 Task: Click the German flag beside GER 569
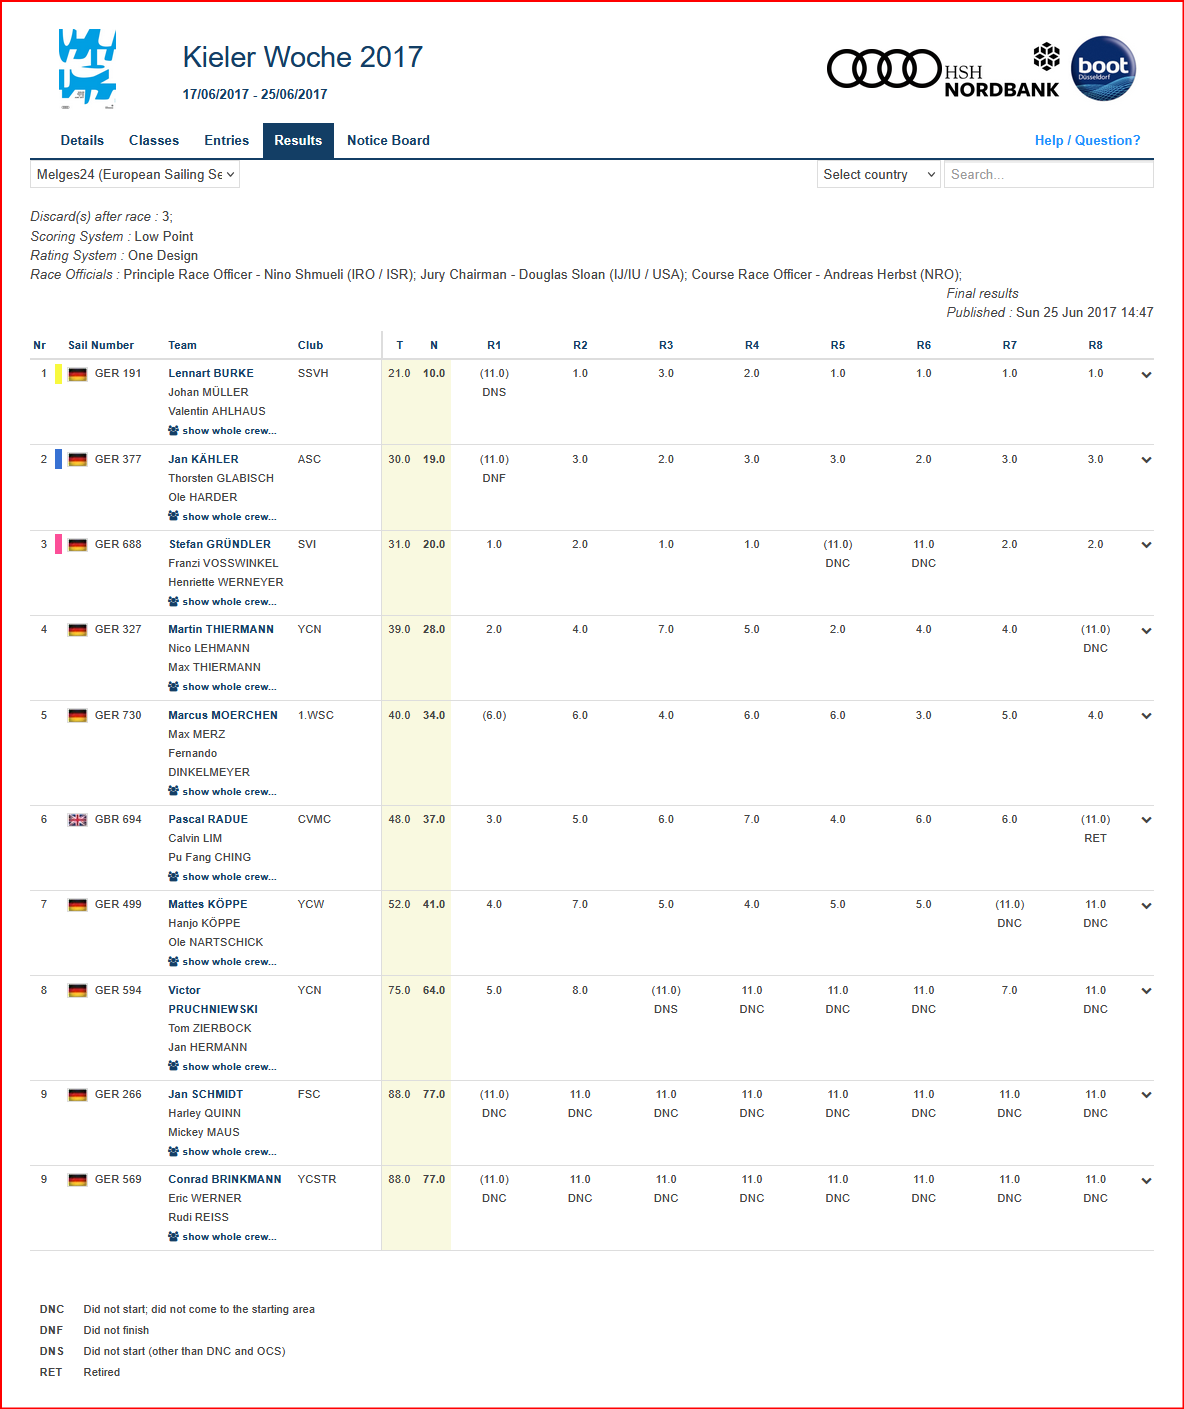[x=77, y=1180]
